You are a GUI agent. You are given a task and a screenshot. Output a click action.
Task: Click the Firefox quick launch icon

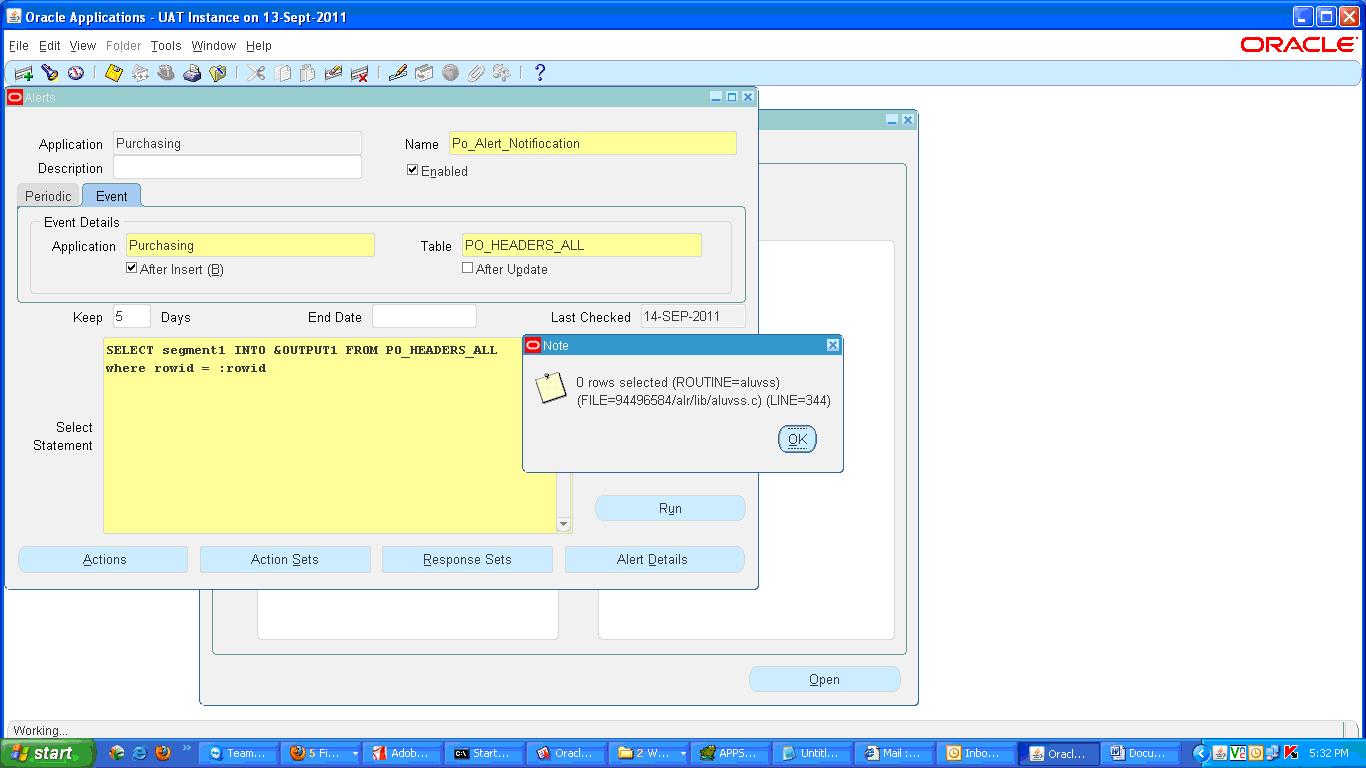tap(163, 753)
